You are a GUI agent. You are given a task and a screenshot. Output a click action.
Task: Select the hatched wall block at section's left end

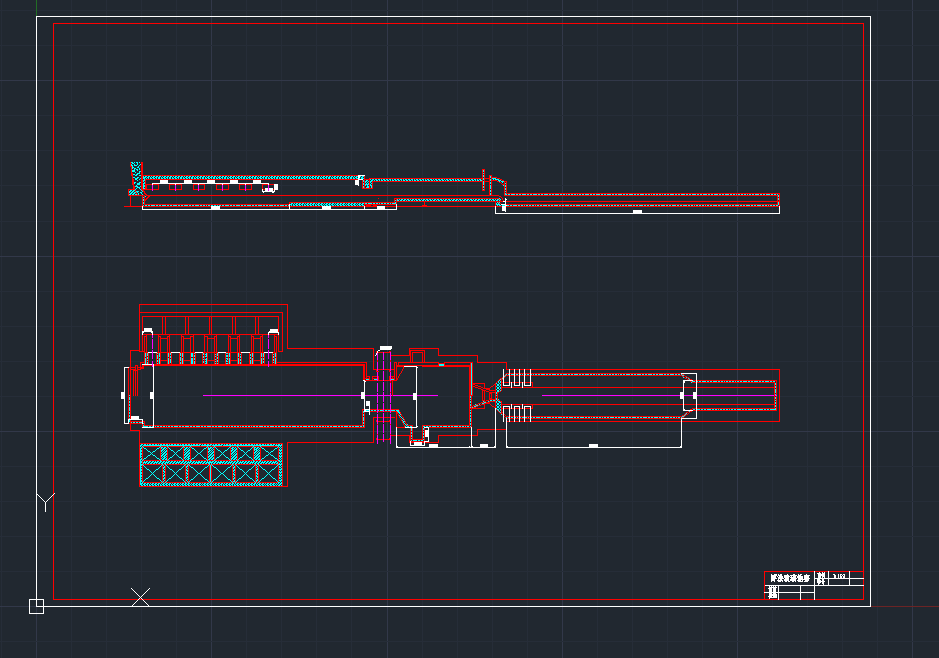tap(136, 178)
